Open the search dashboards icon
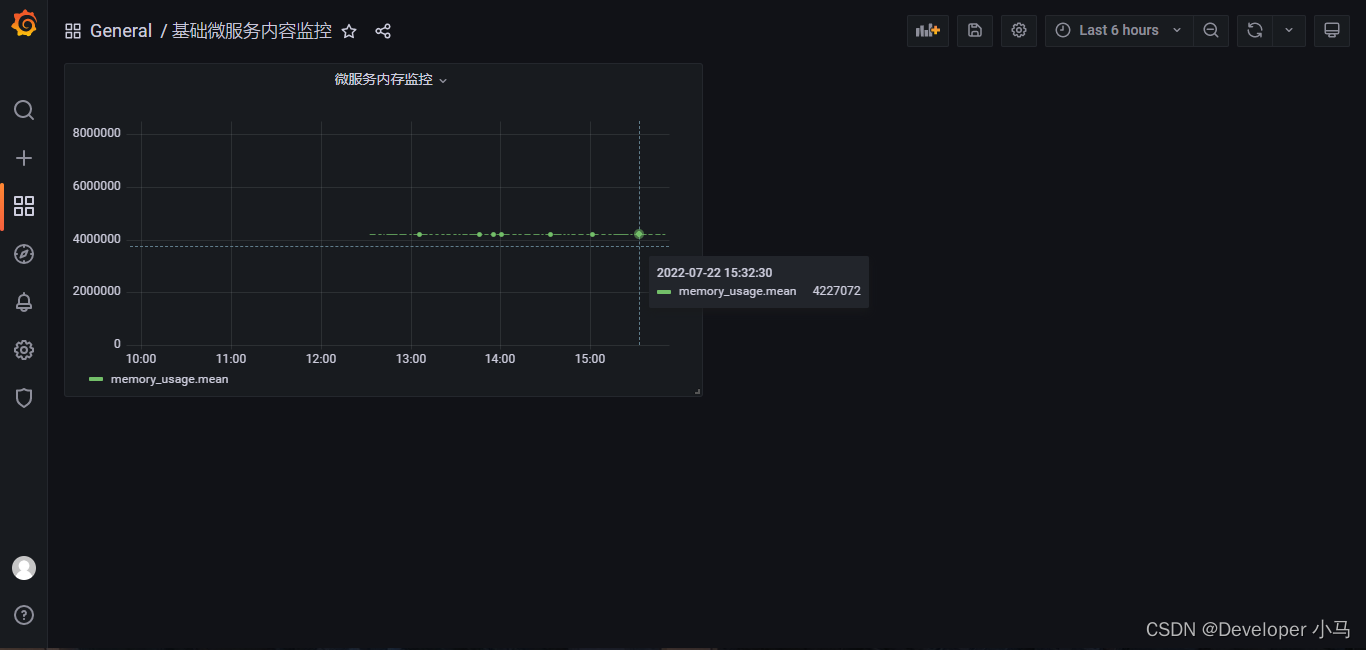This screenshot has height=650, width=1366. pos(24,110)
